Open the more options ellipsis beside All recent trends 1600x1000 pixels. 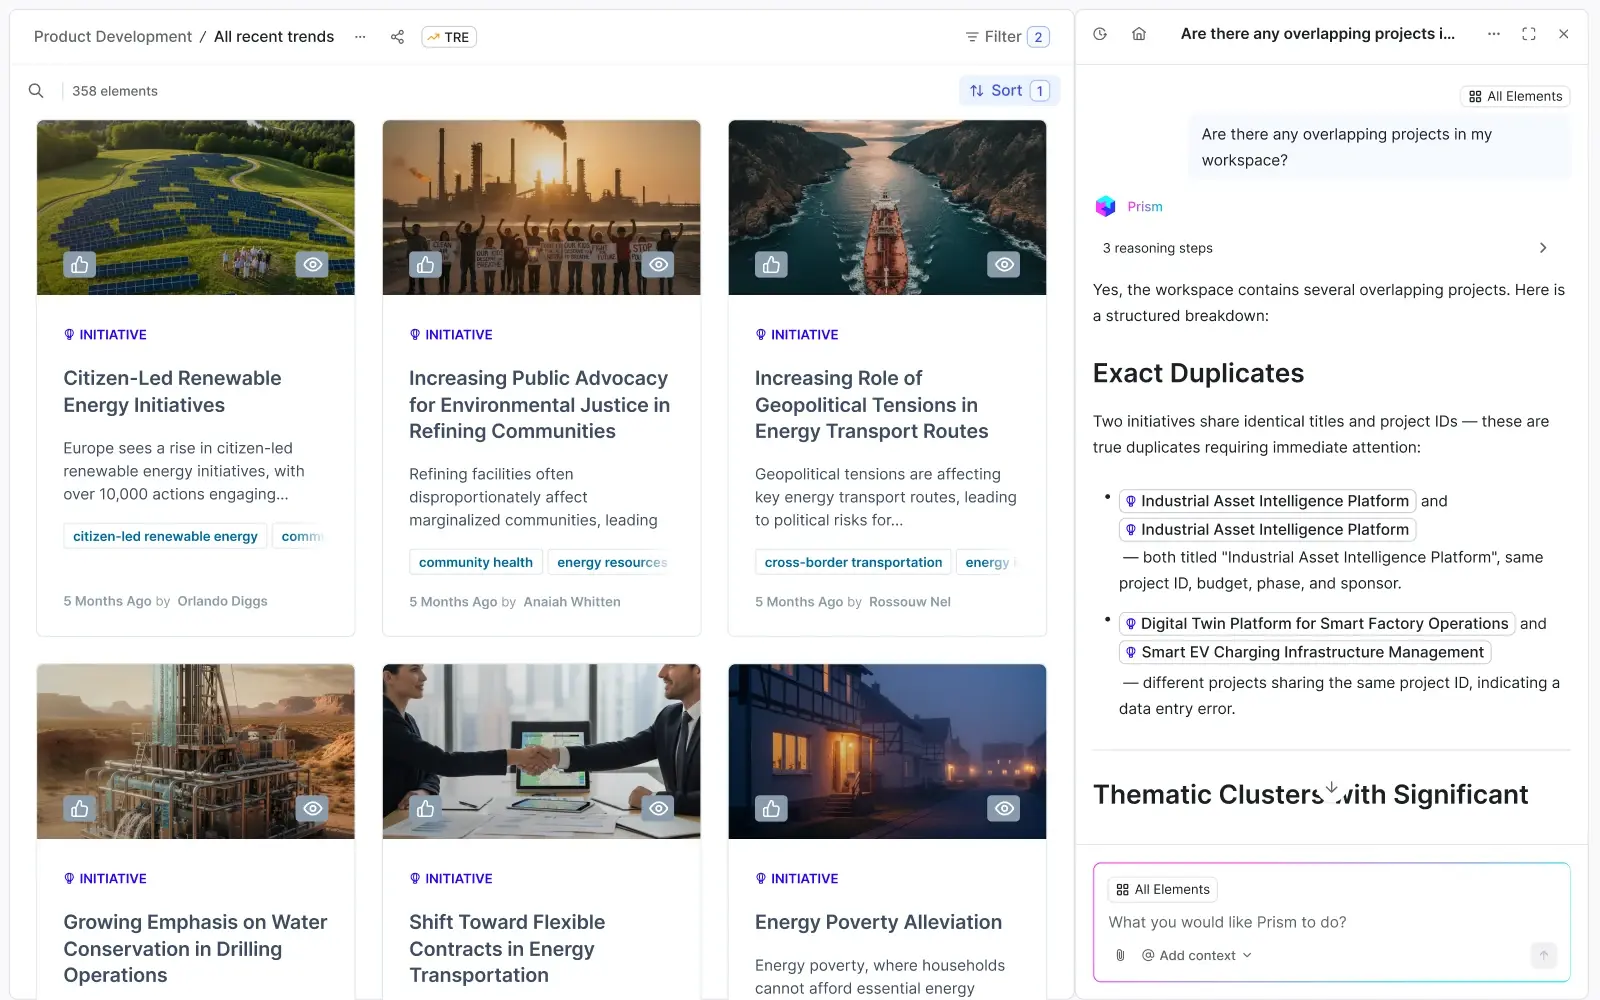pos(360,37)
